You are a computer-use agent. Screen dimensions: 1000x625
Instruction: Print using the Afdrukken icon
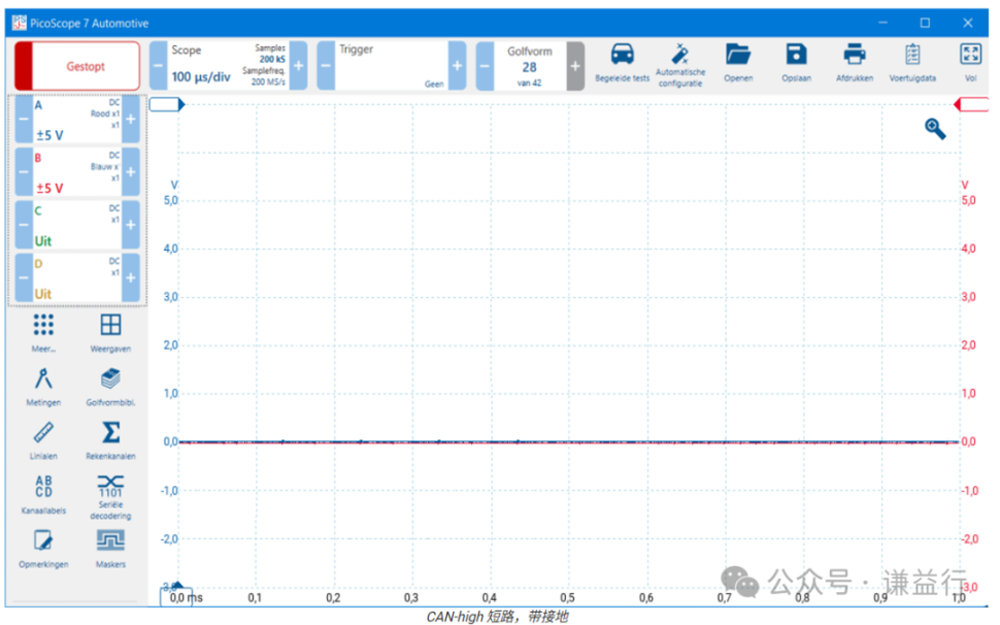click(x=854, y=56)
